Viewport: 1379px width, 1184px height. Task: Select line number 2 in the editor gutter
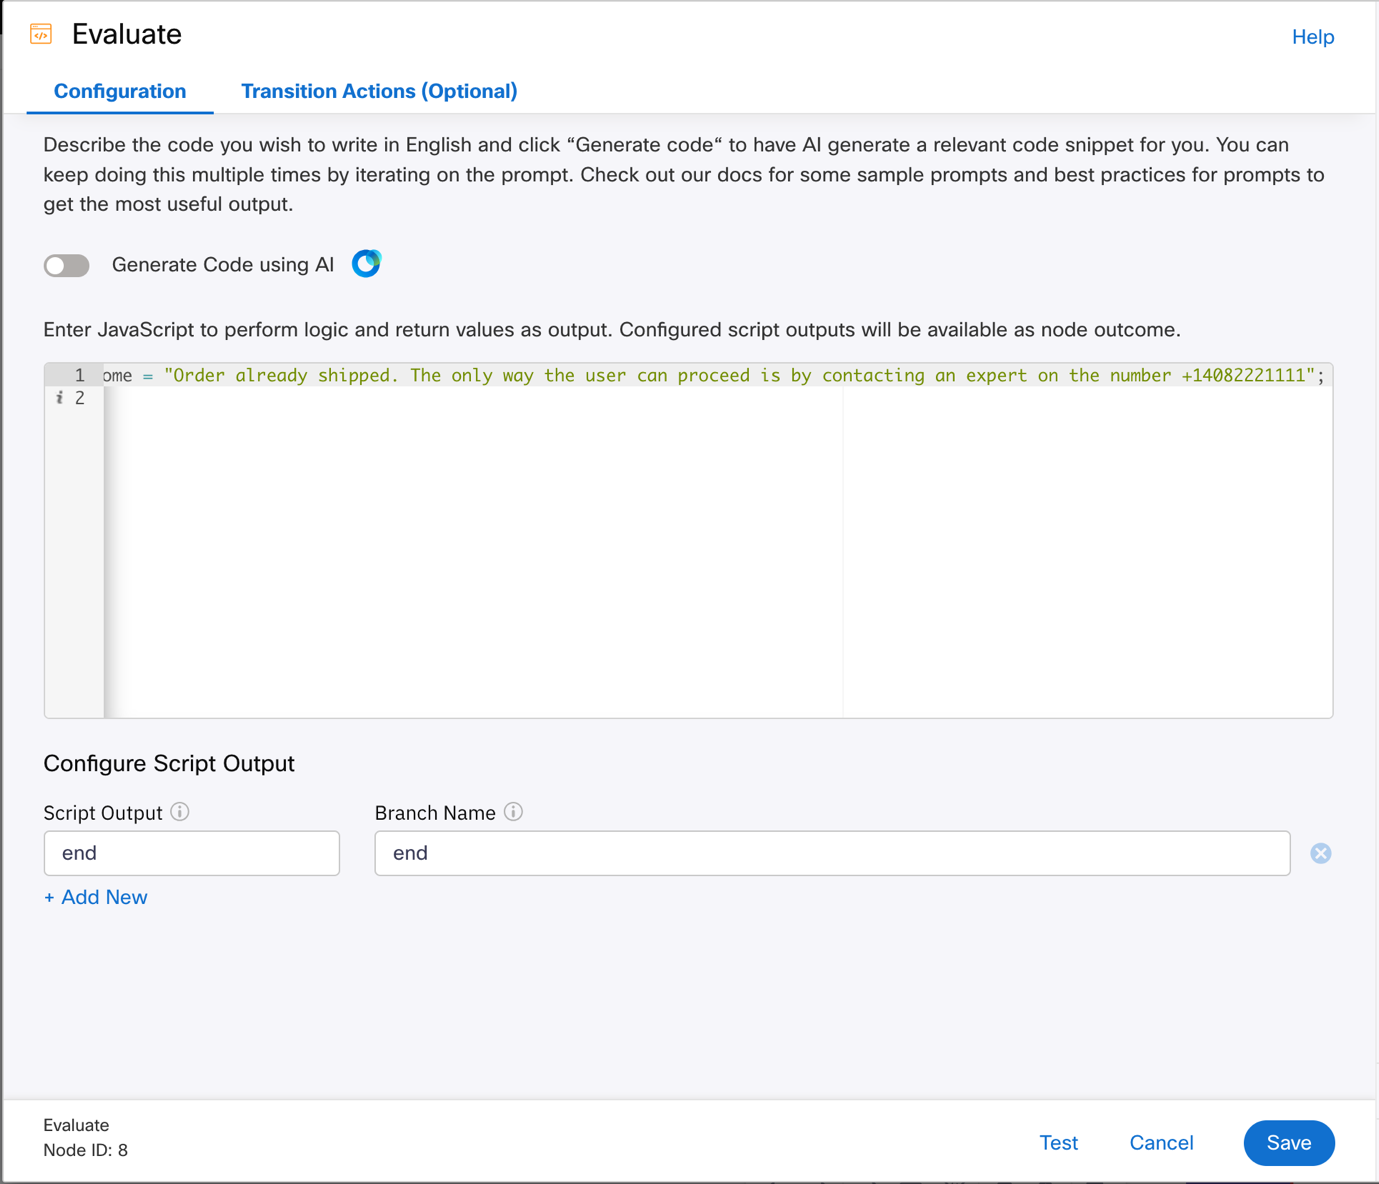(x=80, y=398)
